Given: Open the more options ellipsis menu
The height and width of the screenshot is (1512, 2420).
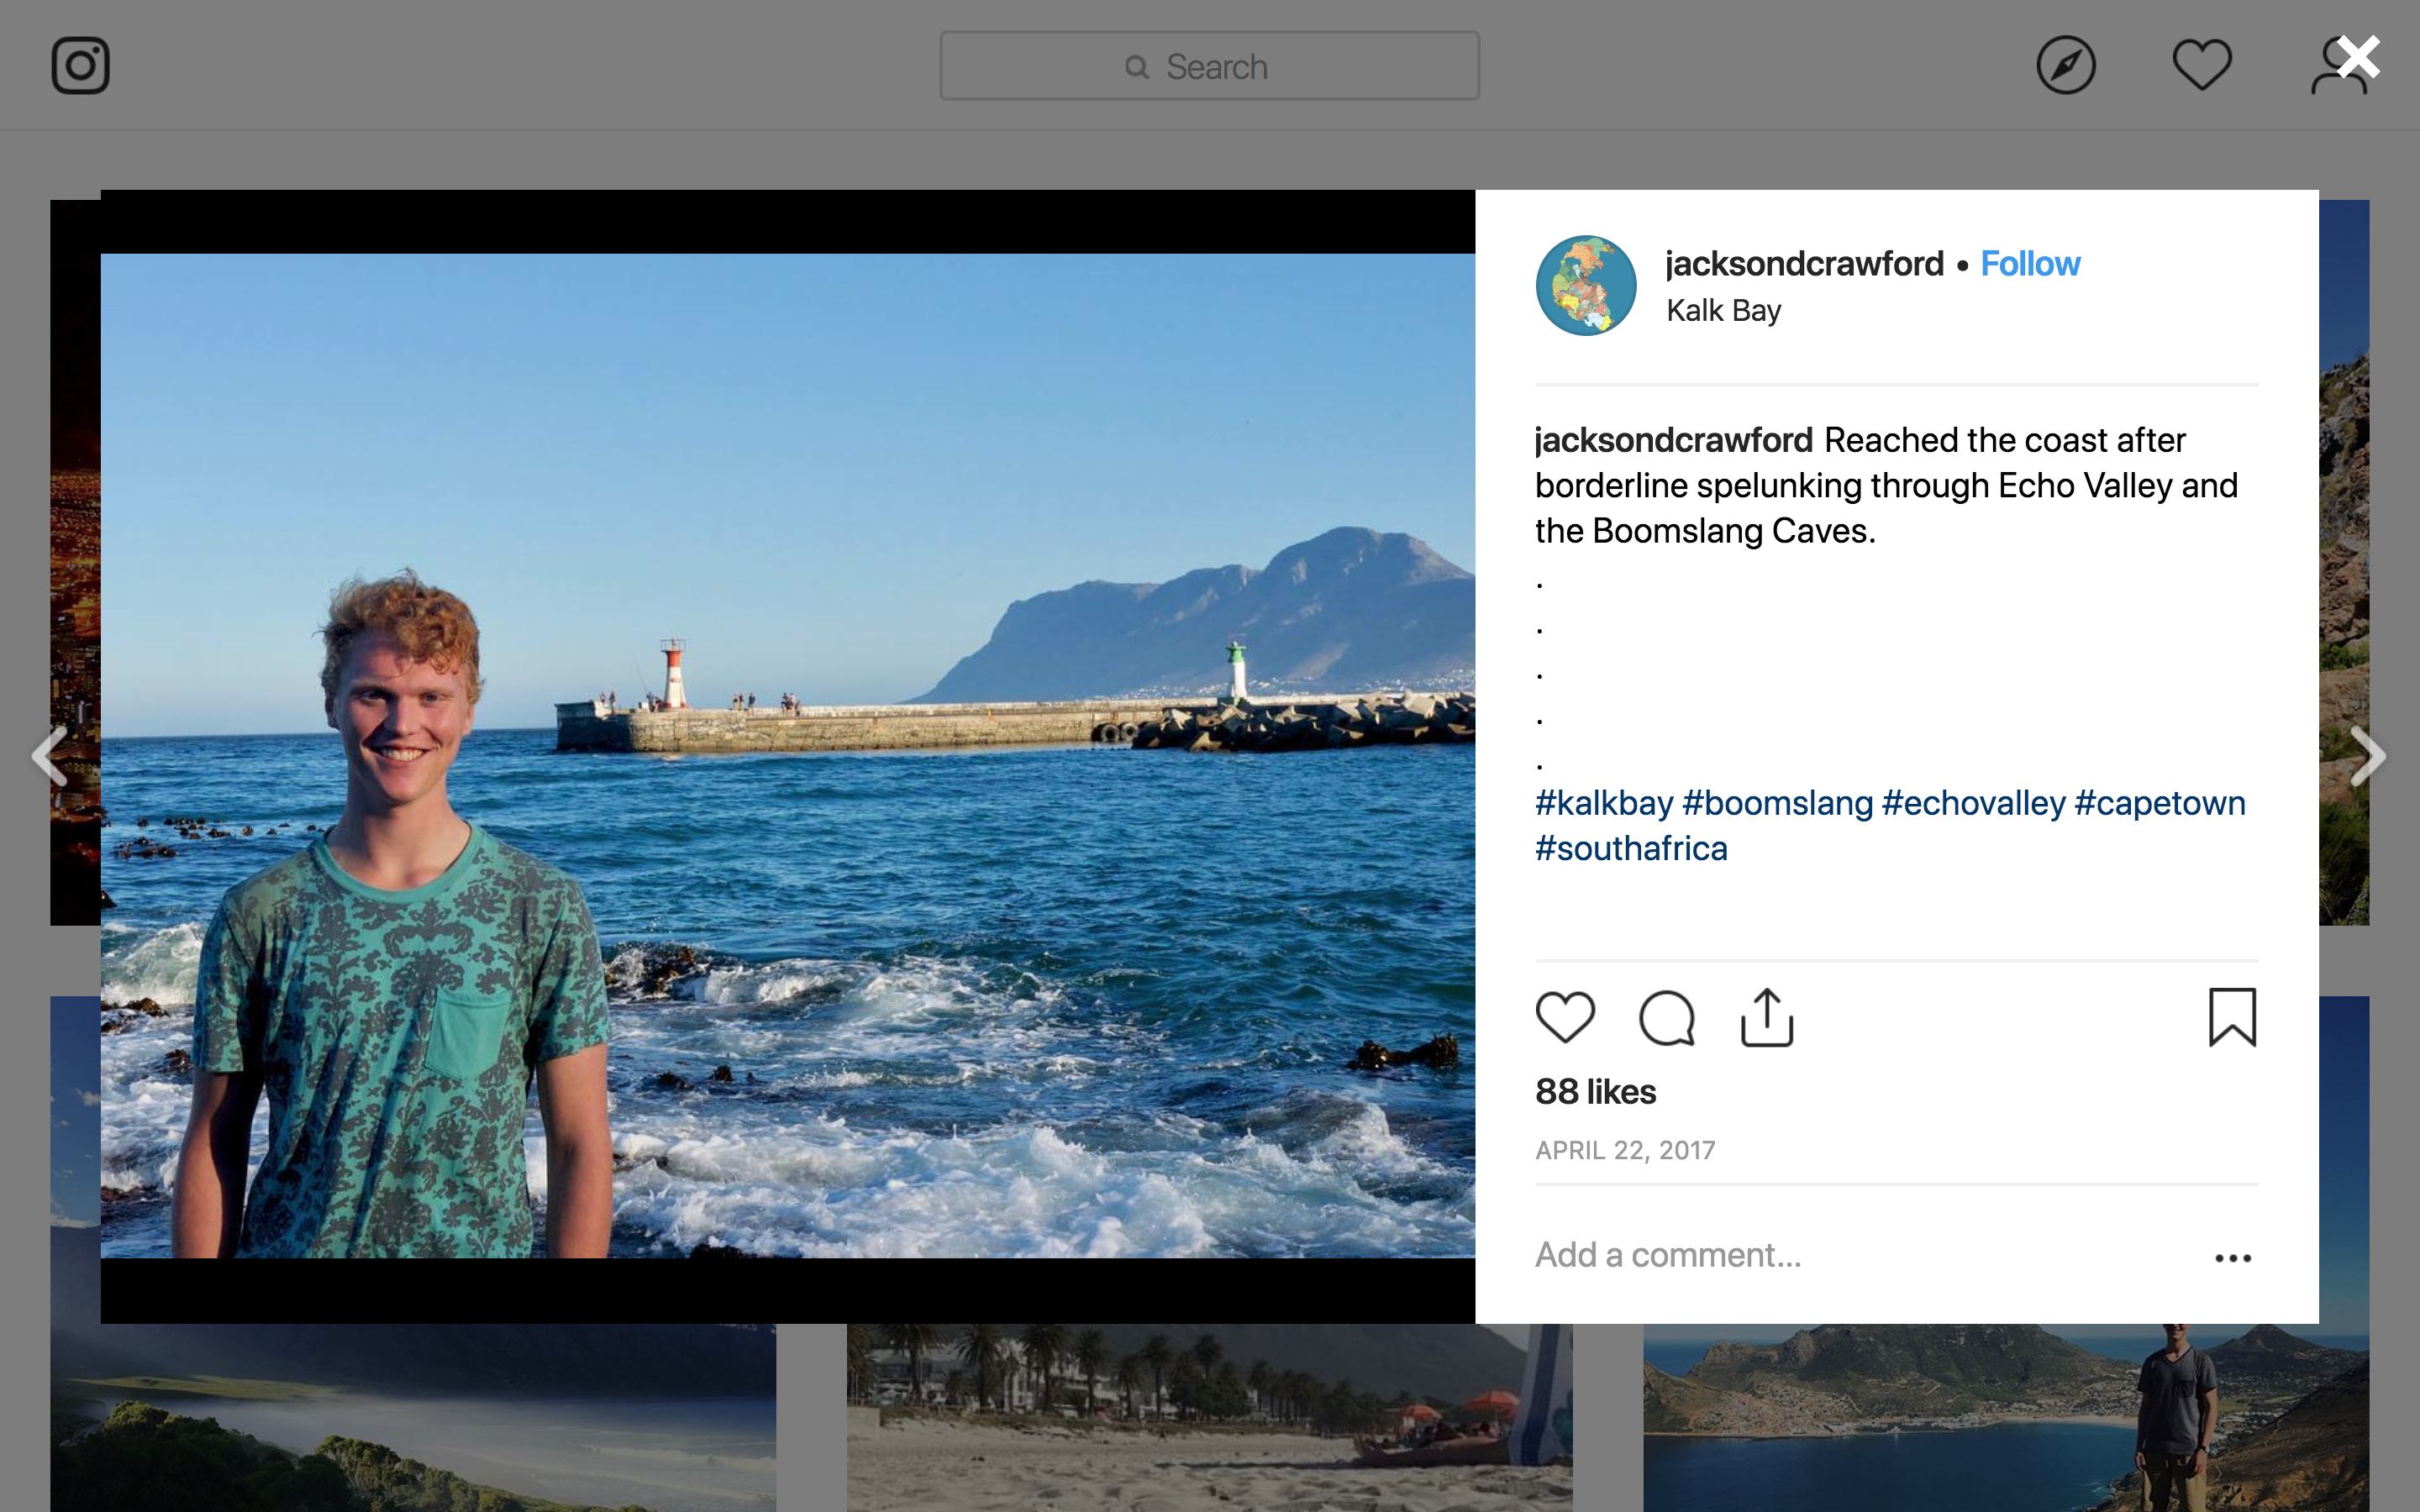Looking at the screenshot, I should (2232, 1258).
